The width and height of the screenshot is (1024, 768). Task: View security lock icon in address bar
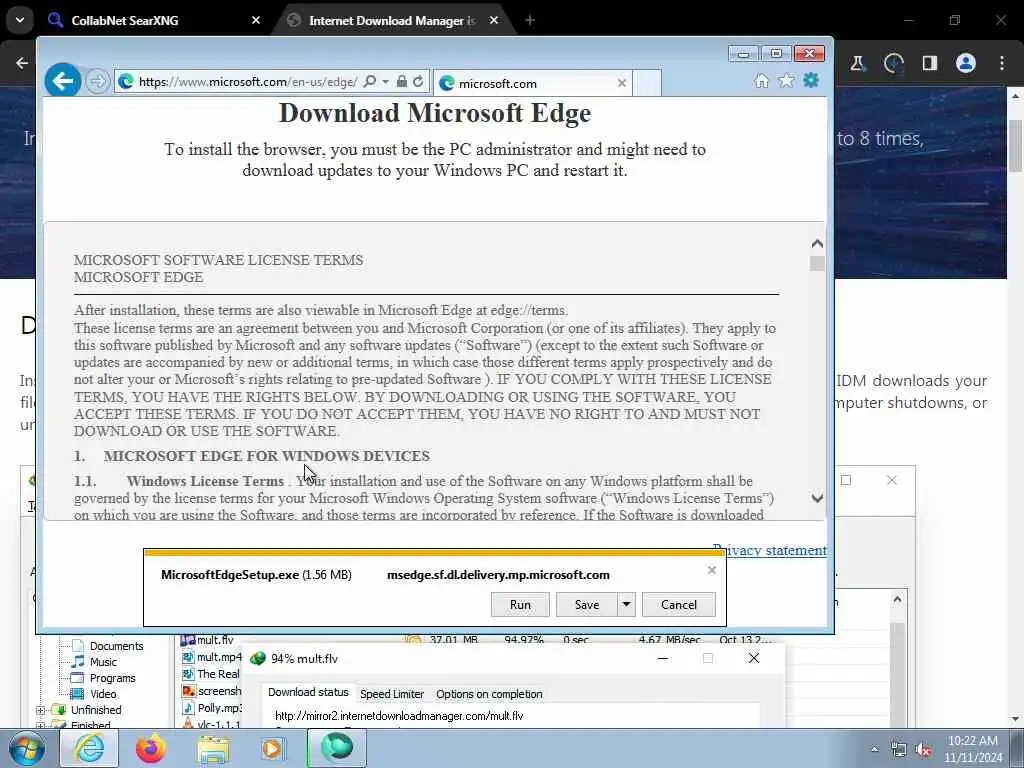[402, 82]
